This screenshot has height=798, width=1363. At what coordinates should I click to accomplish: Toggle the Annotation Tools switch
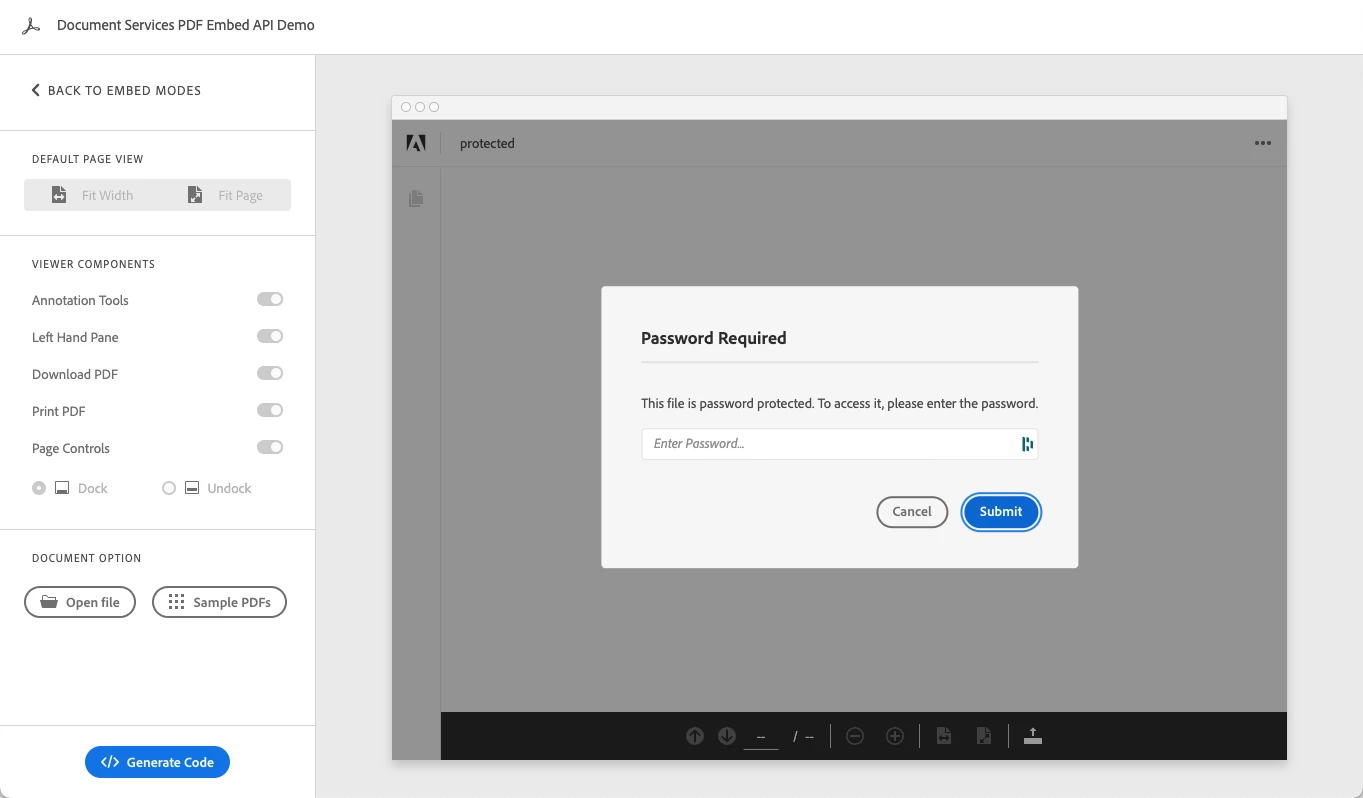(x=270, y=299)
